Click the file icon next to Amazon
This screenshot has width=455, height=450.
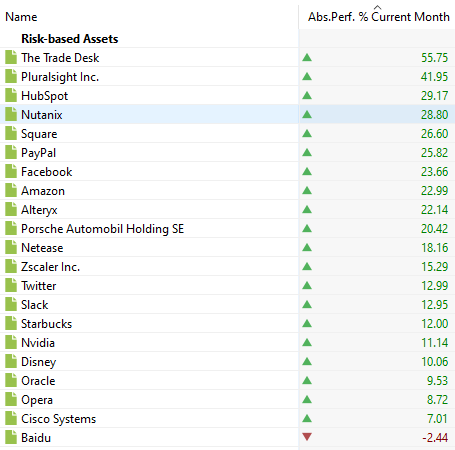tap(11, 190)
